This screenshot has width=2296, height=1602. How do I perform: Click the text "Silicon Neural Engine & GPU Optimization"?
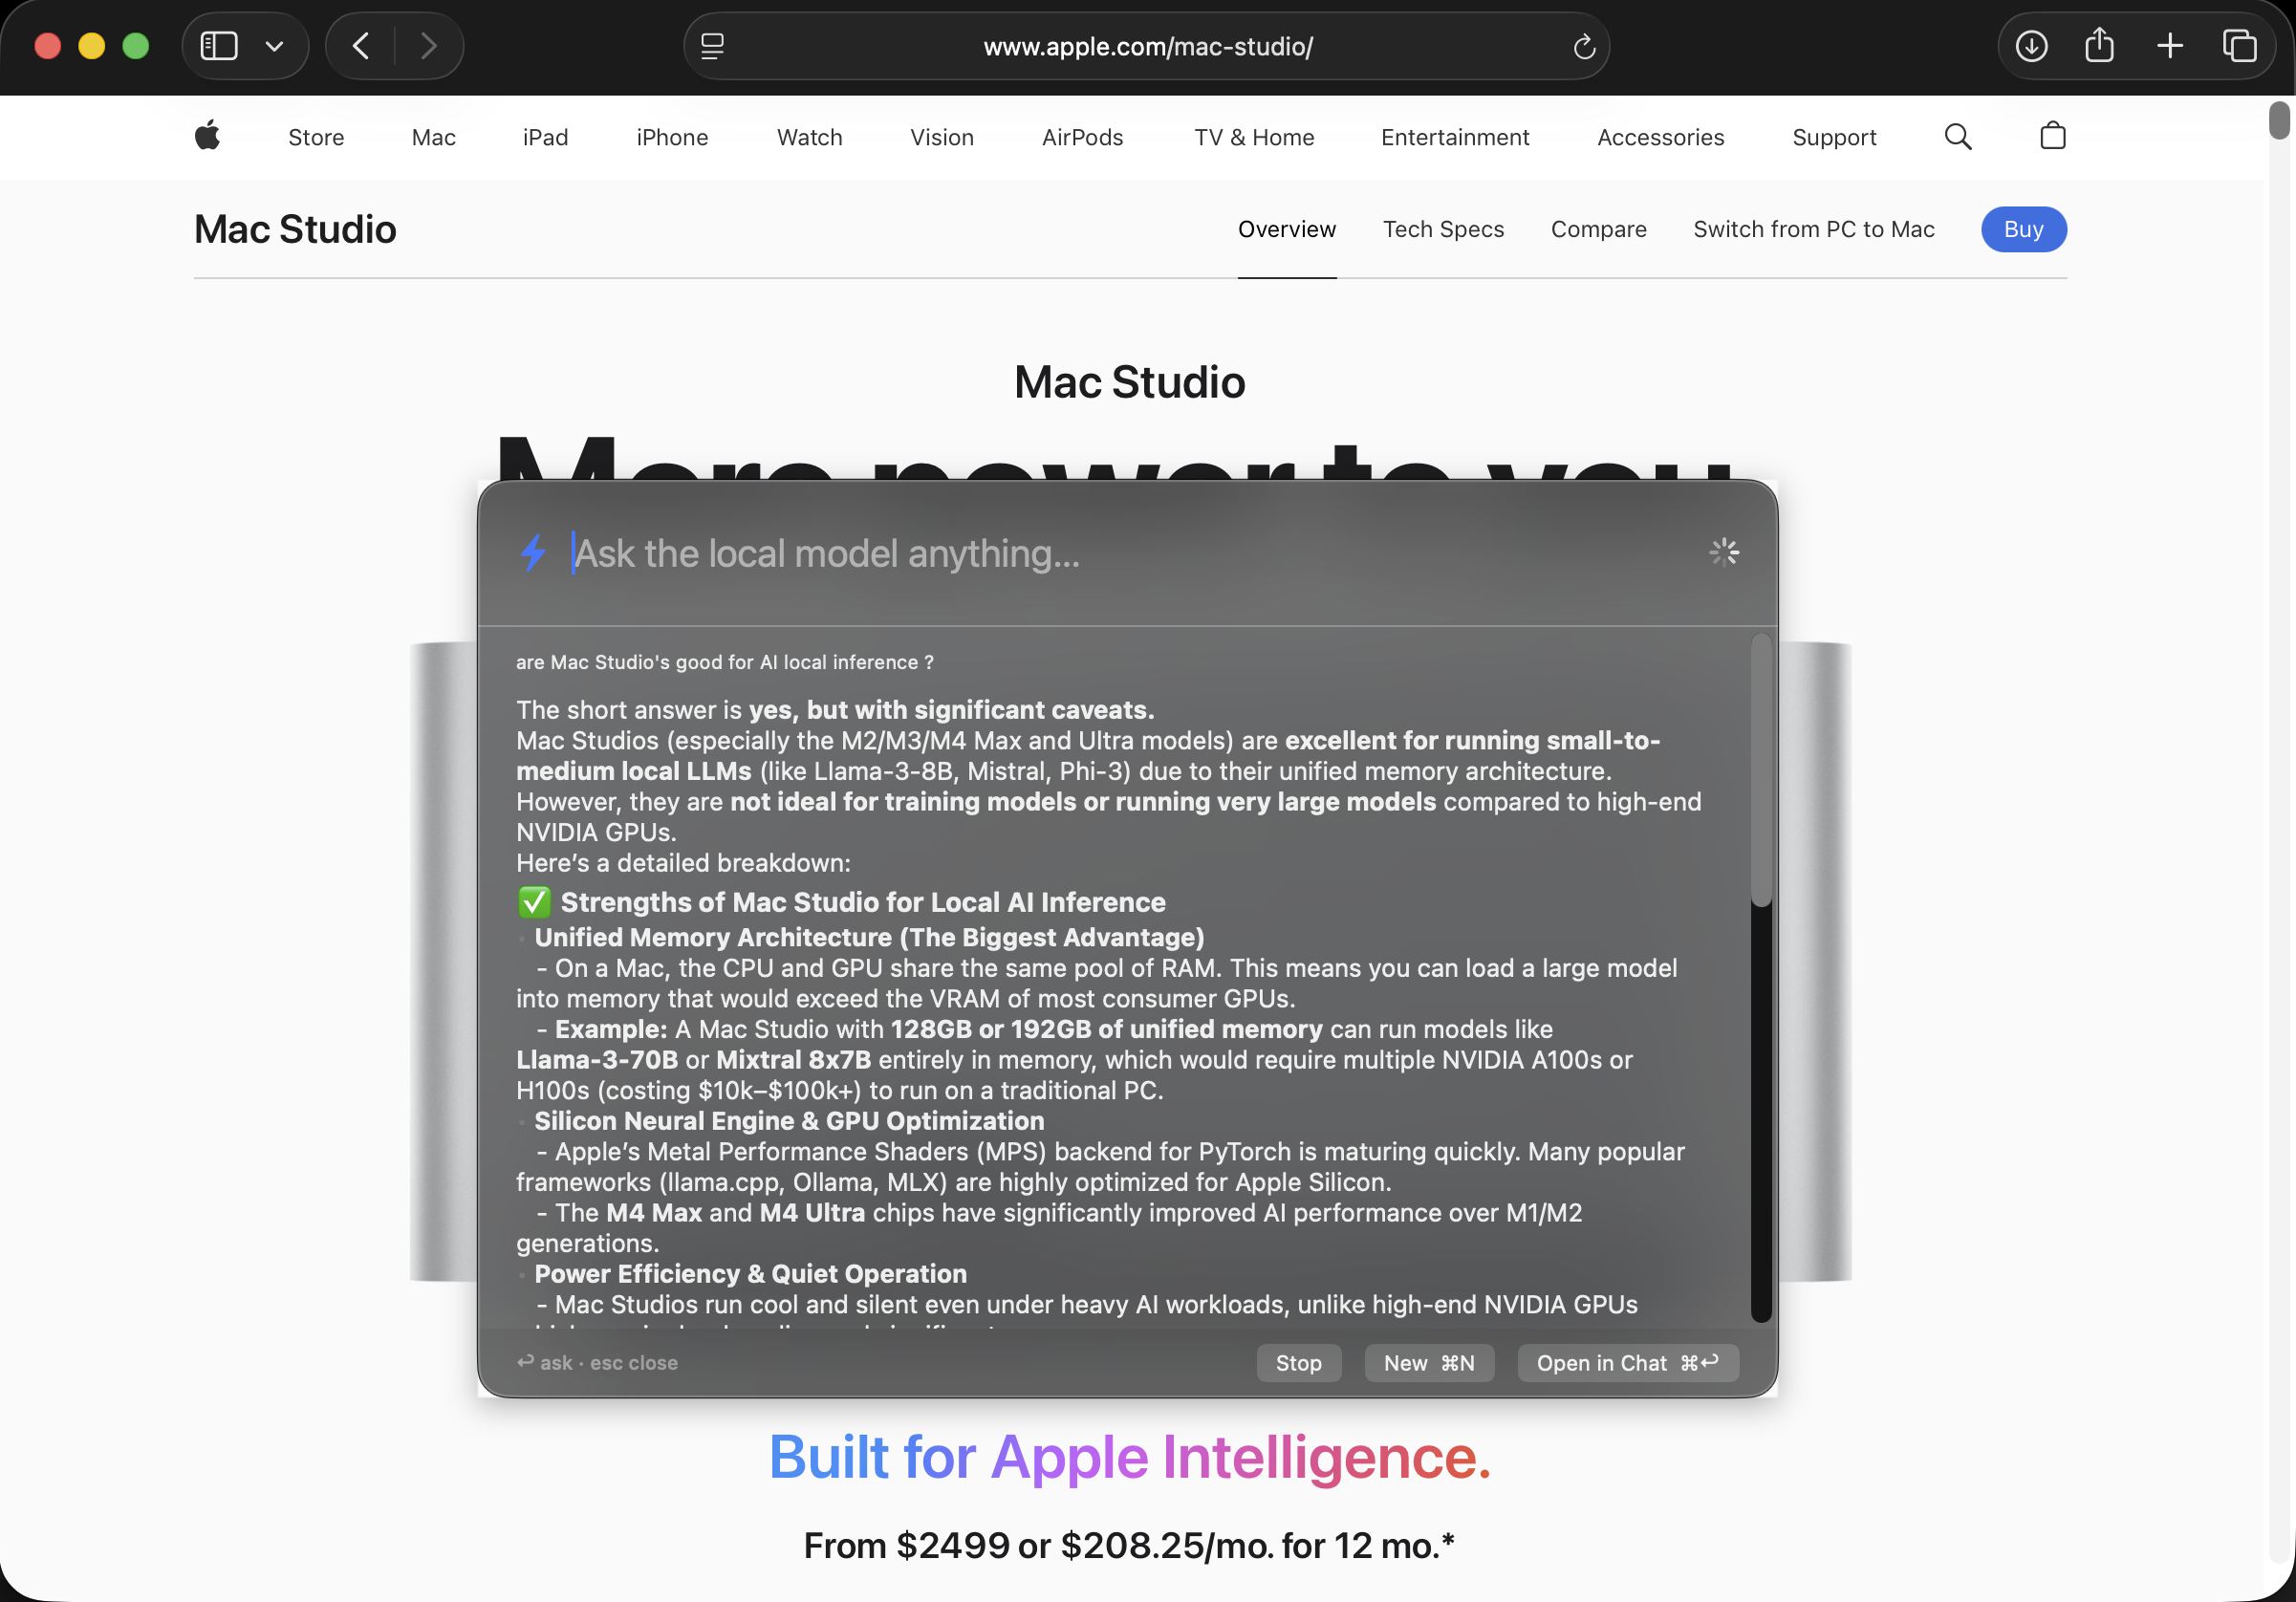point(789,1121)
